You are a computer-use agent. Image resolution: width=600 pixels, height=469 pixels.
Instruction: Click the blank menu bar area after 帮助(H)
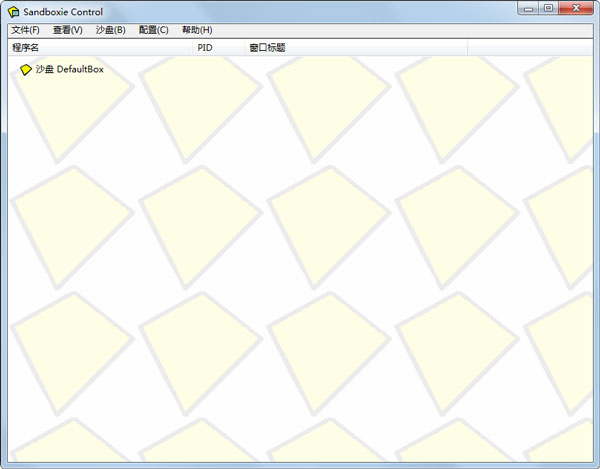[400, 30]
